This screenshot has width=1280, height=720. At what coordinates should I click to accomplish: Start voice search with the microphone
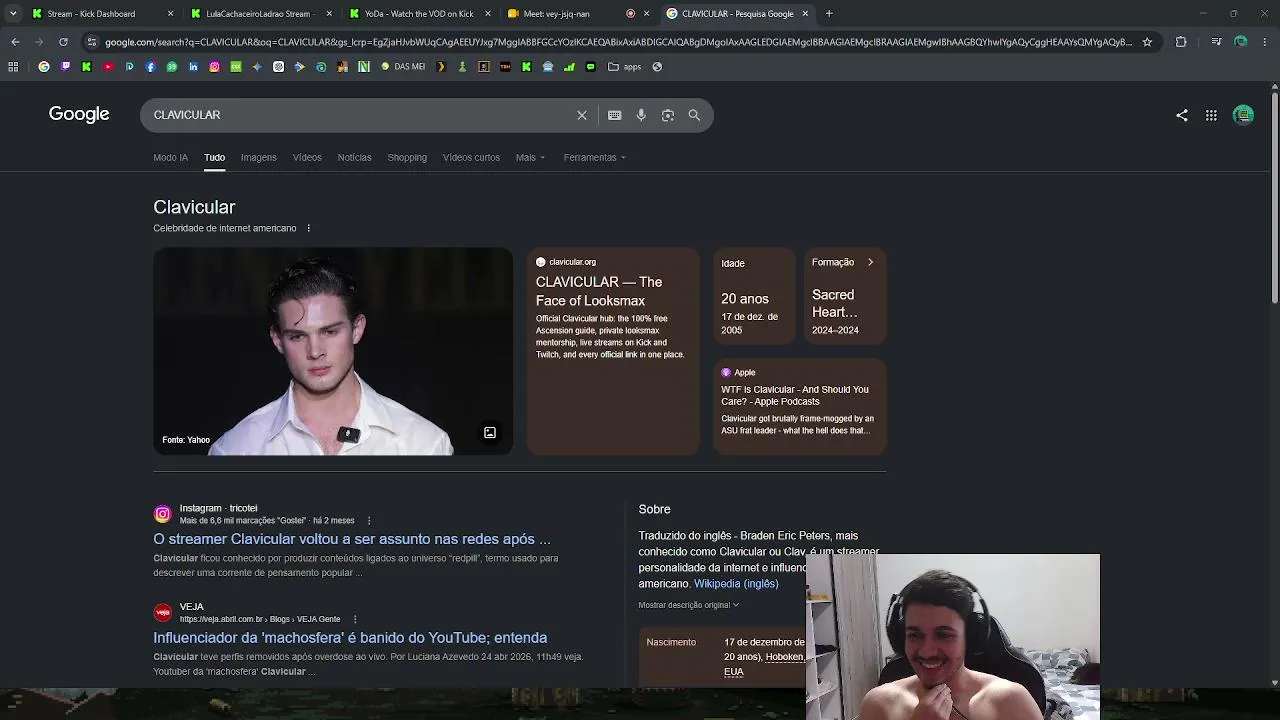[x=641, y=115]
